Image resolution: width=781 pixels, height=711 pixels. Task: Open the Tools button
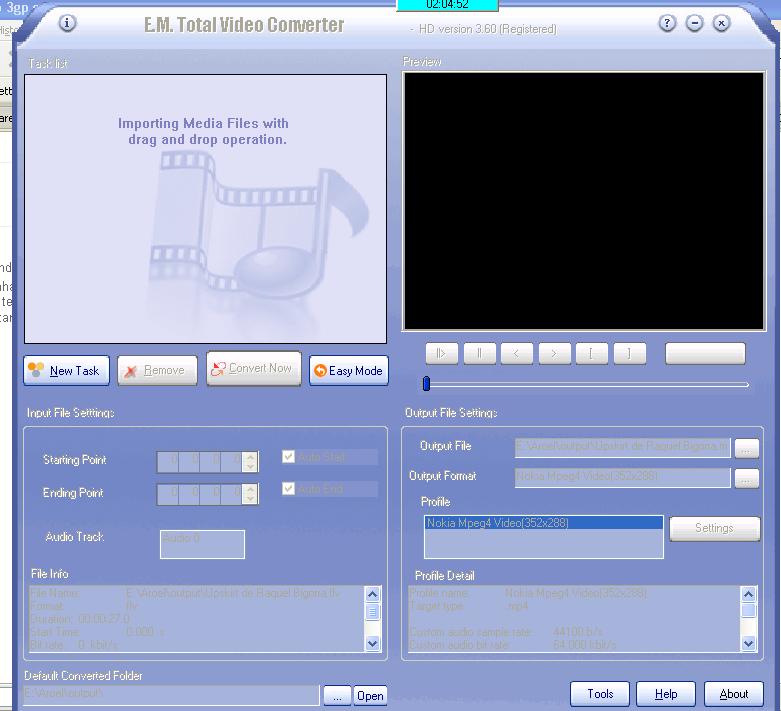[600, 694]
